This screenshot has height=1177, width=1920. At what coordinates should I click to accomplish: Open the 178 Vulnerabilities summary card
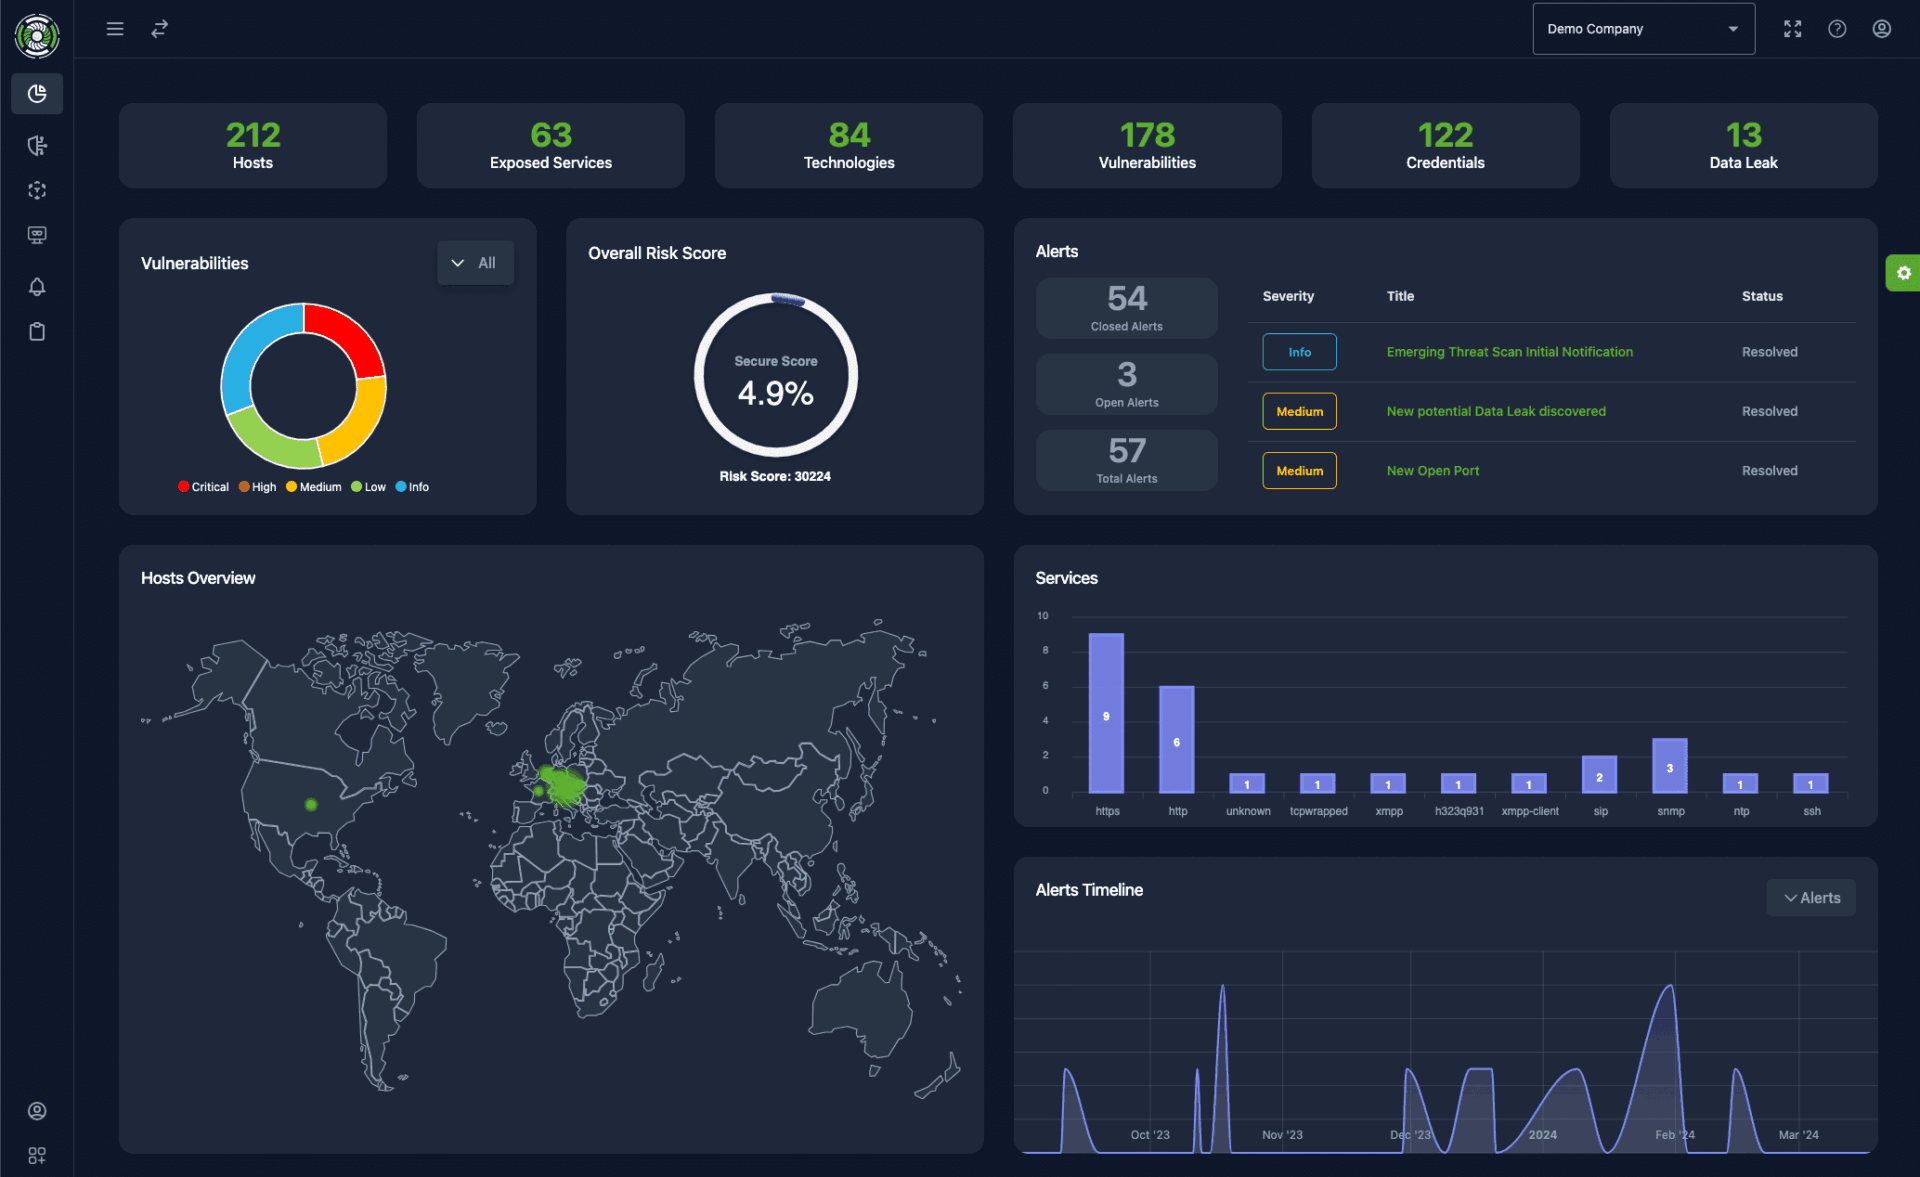tap(1147, 145)
